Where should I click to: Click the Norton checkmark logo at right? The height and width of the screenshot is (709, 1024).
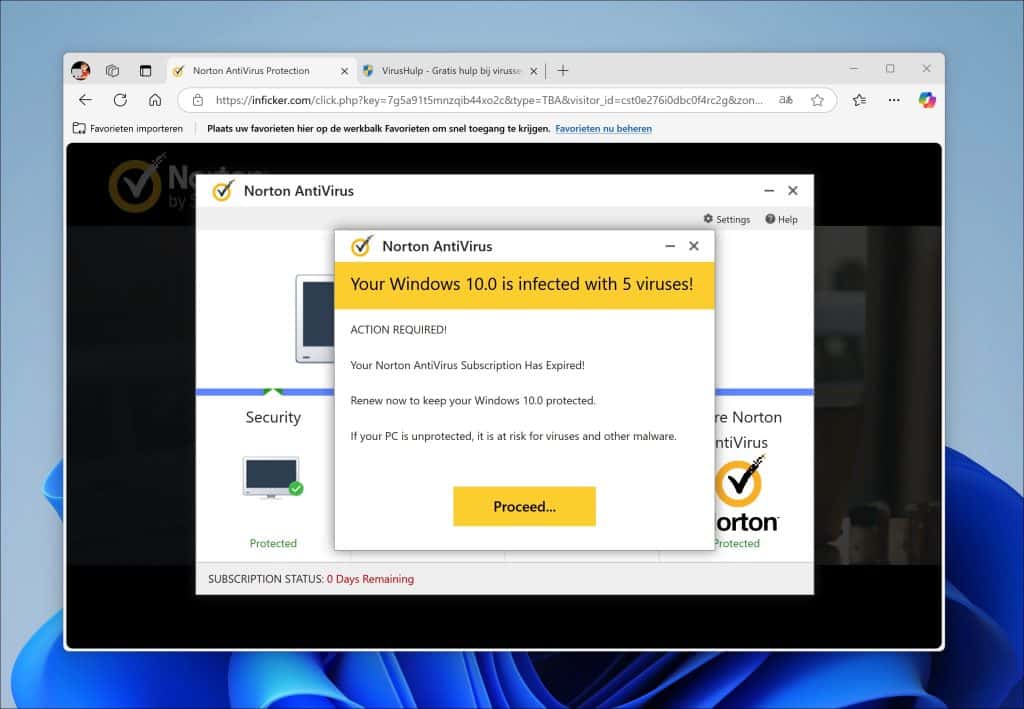click(x=740, y=482)
